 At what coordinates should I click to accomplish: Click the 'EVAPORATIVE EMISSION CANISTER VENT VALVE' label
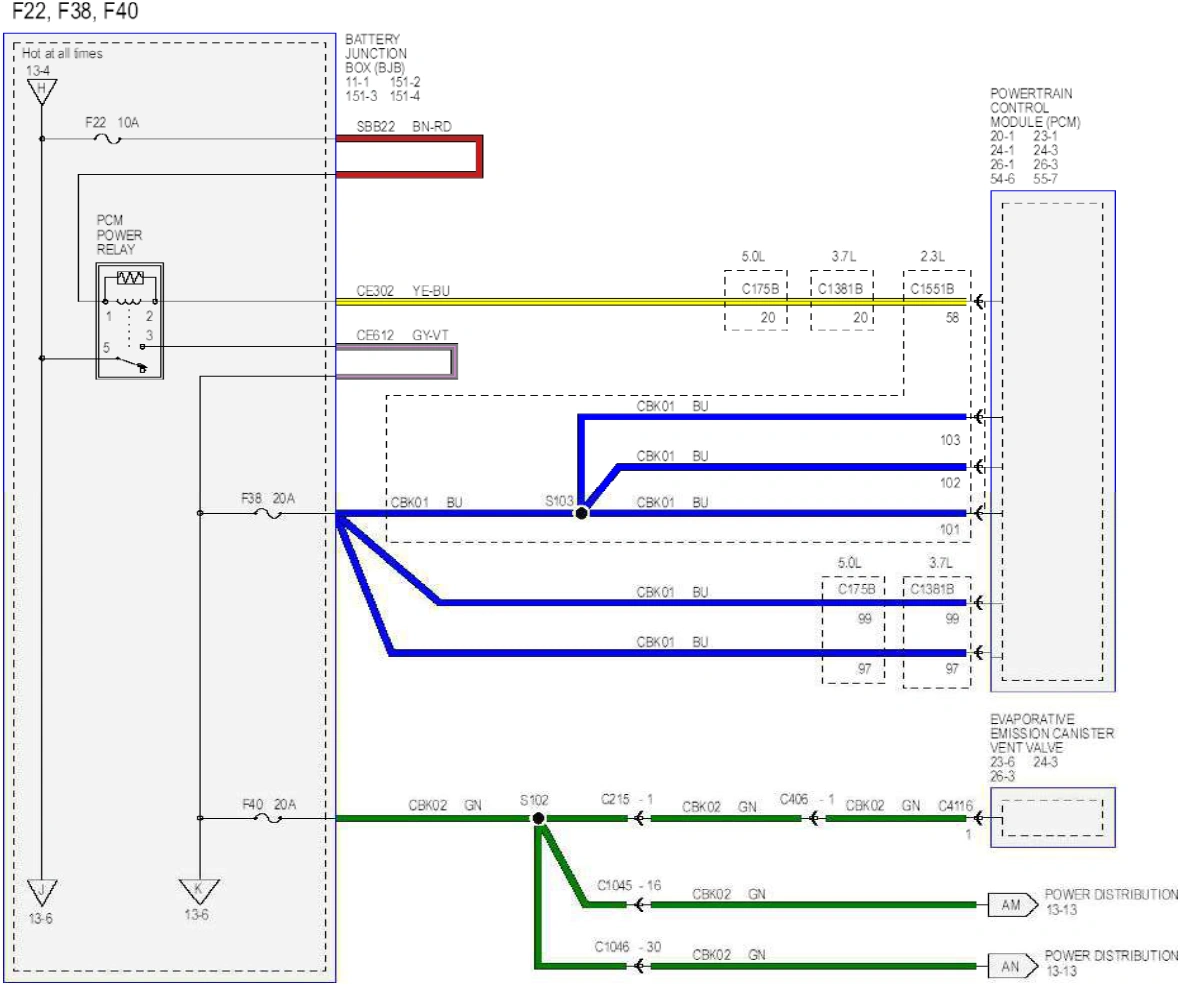[1052, 733]
